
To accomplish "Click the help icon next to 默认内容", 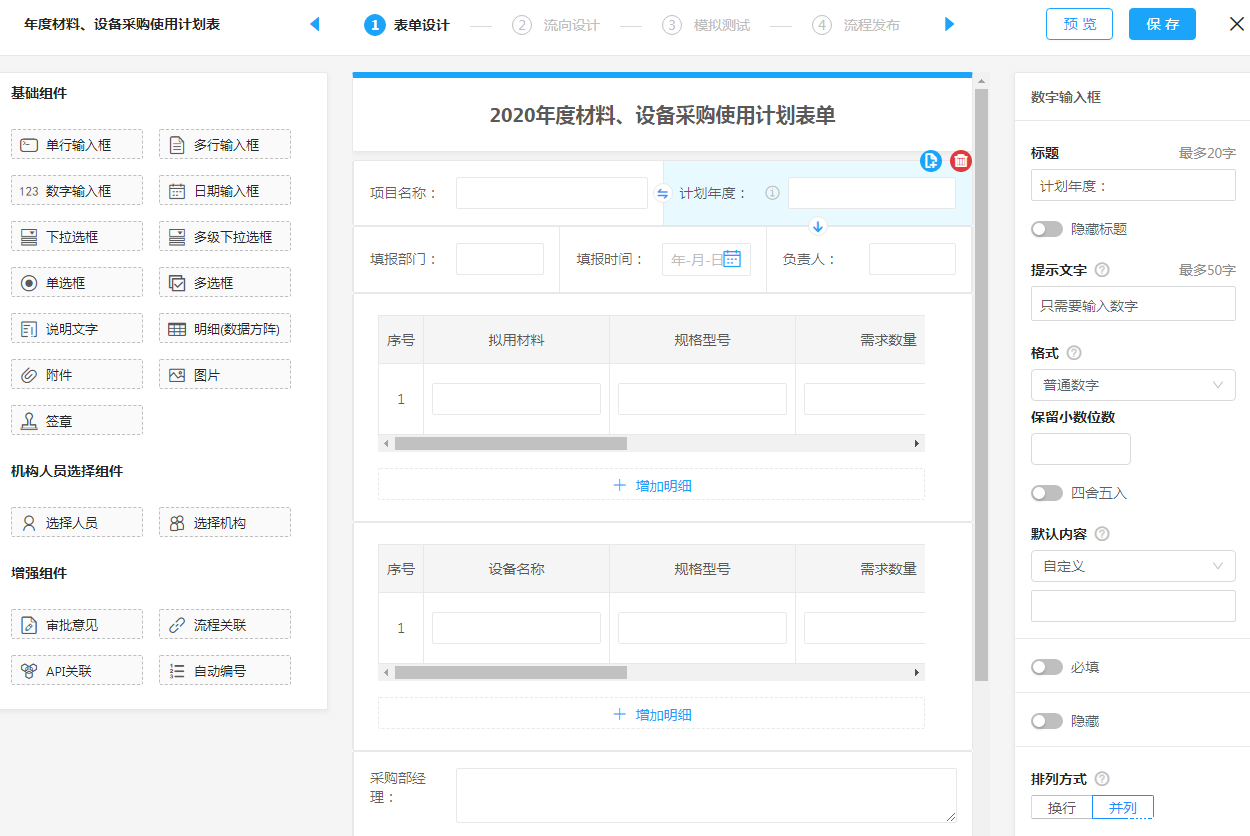I will 1102,534.
